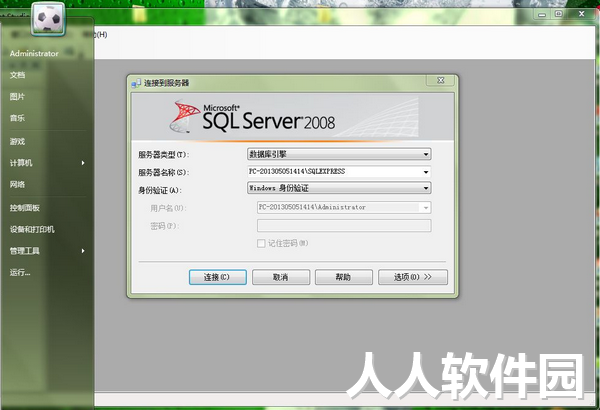The width and height of the screenshot is (600, 410).
Task: Open 设备和打印机 devices and printers
Action: [32, 229]
